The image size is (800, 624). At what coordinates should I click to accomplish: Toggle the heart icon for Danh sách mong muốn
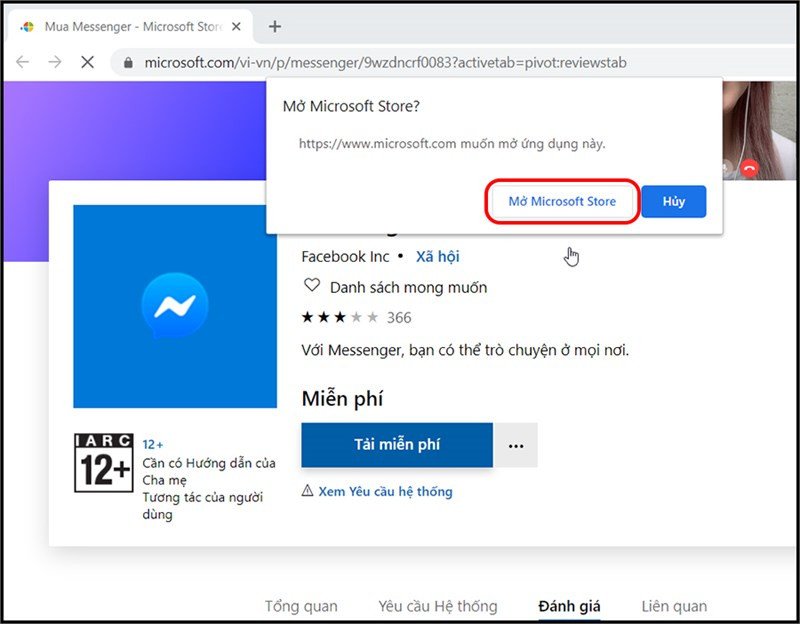312,287
